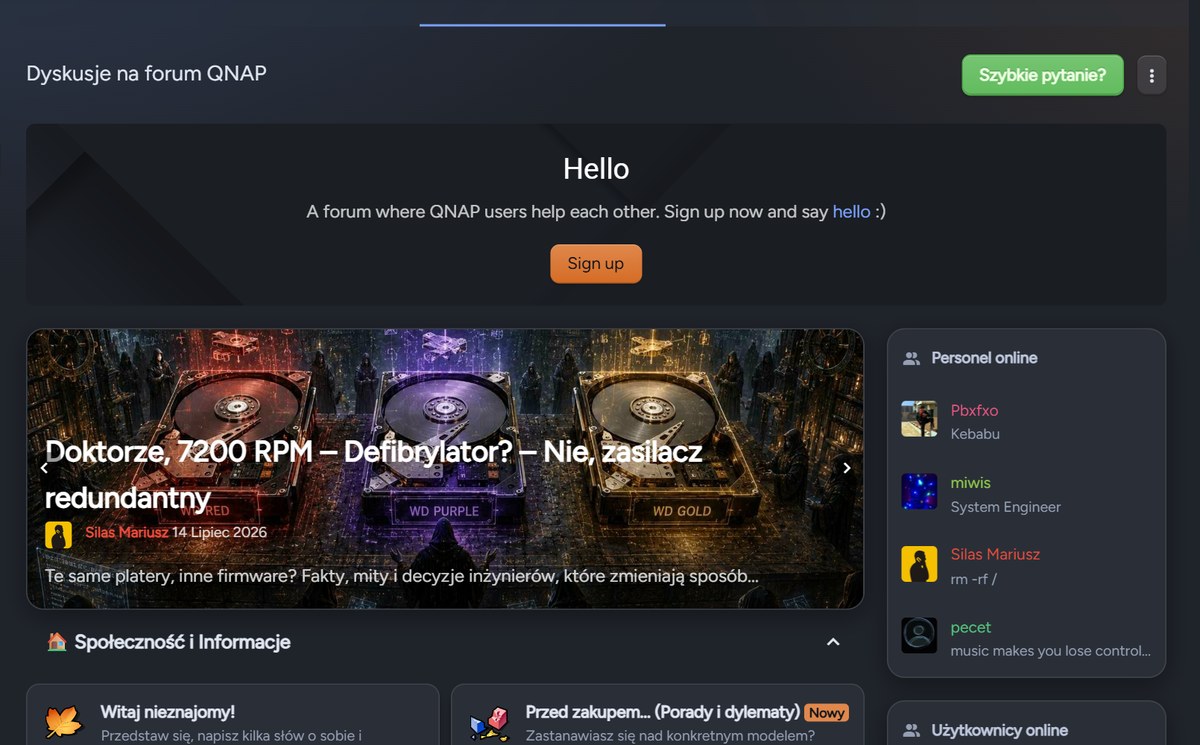
Task: Click the house icon beside Społeczność
Action: coord(57,642)
